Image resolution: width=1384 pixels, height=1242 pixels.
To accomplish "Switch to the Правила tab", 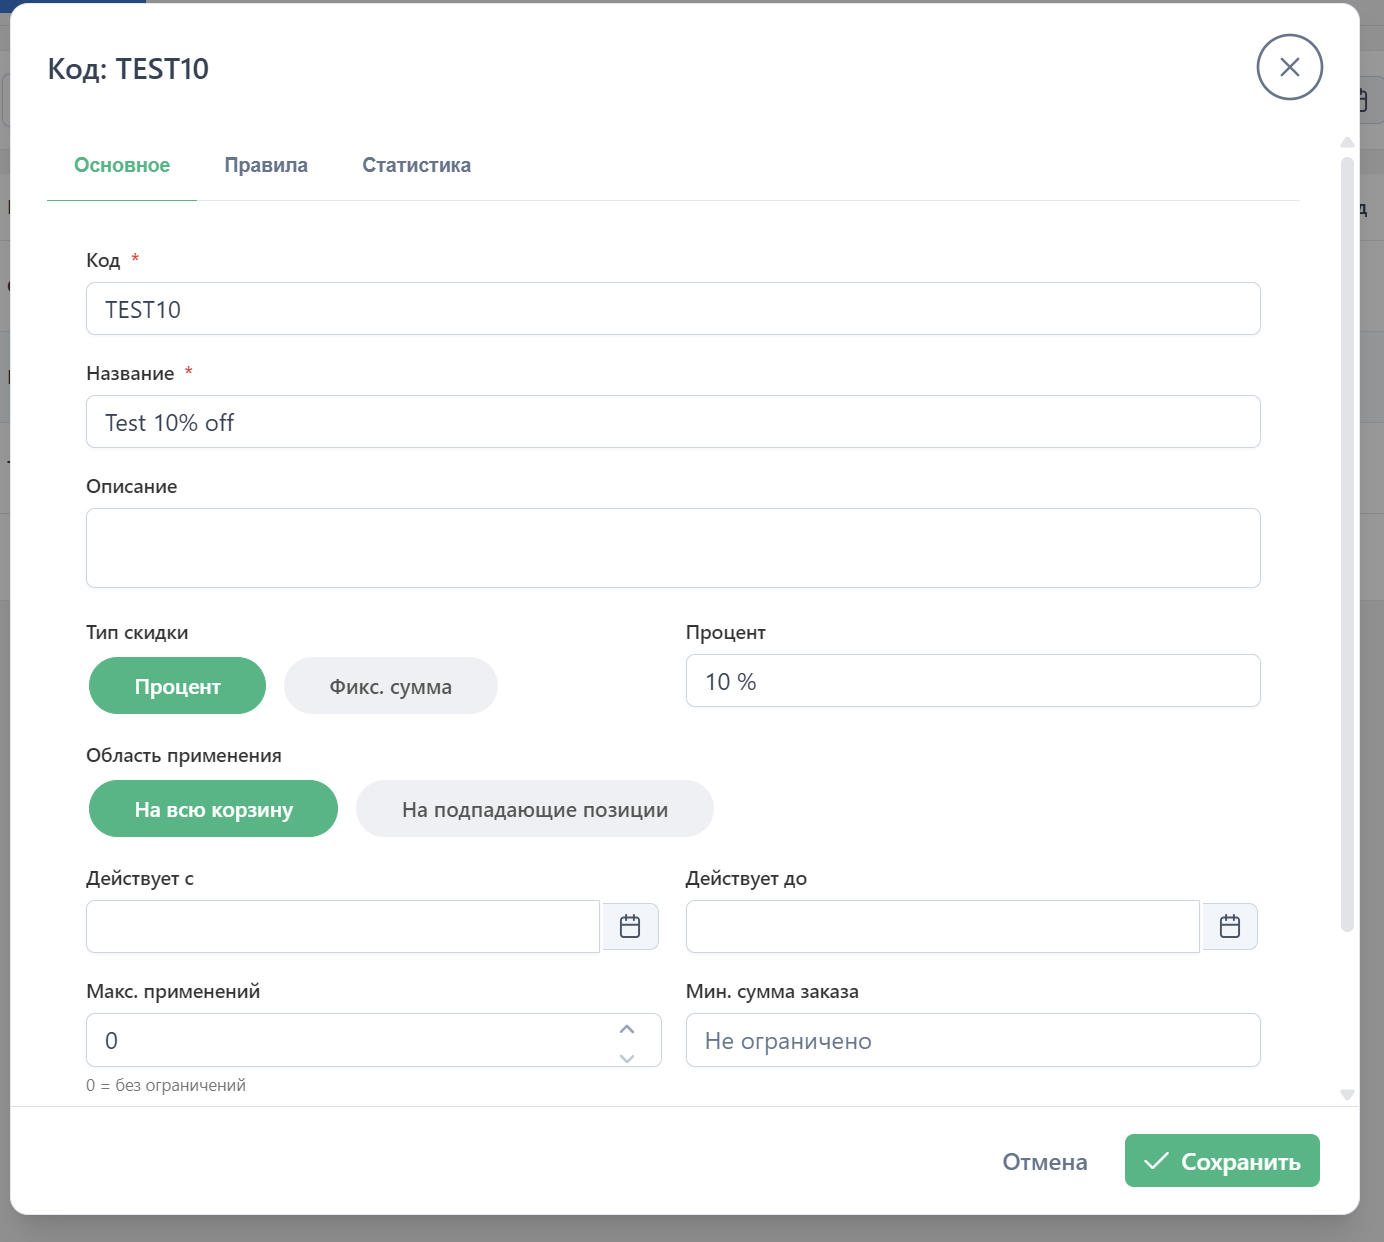I will coord(266,165).
